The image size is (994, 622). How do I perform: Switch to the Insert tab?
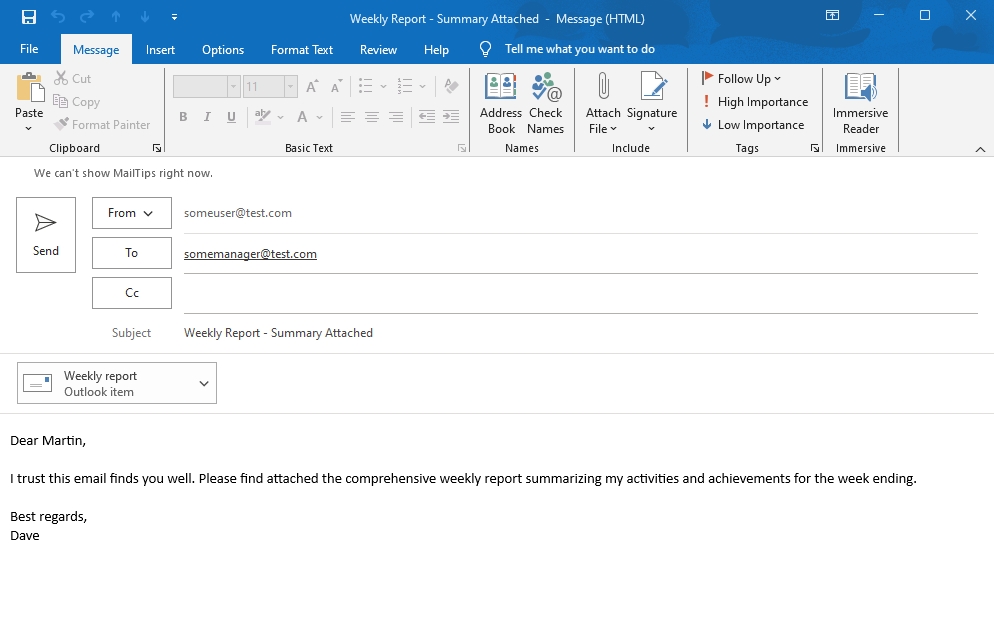click(160, 49)
